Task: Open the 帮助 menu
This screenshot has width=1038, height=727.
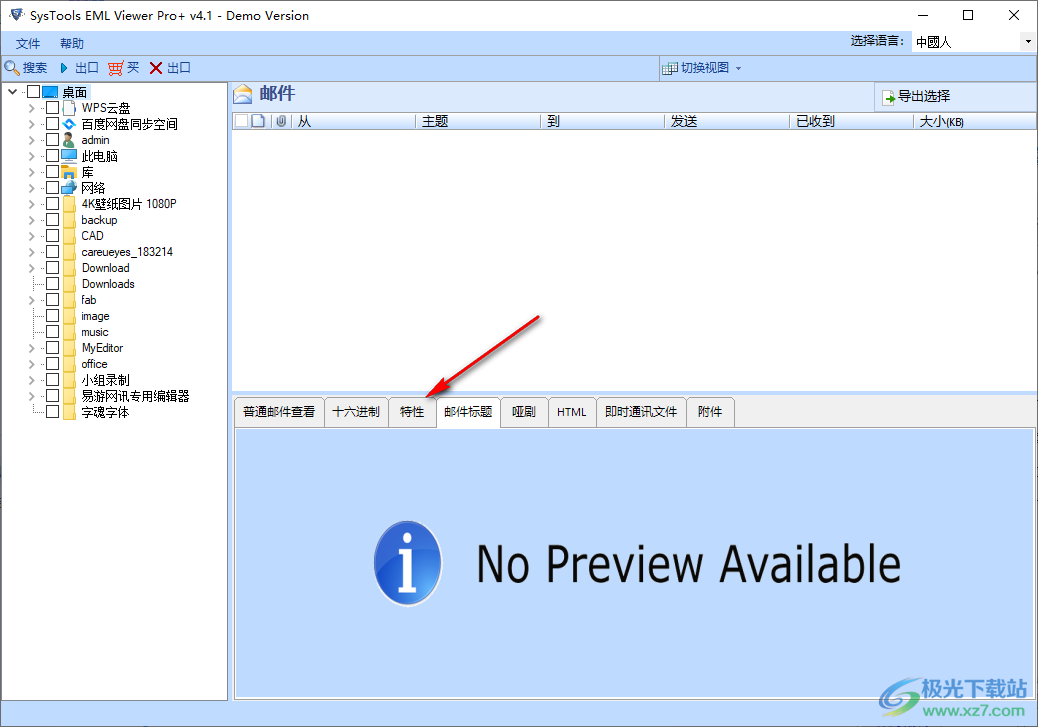Action: coord(70,43)
